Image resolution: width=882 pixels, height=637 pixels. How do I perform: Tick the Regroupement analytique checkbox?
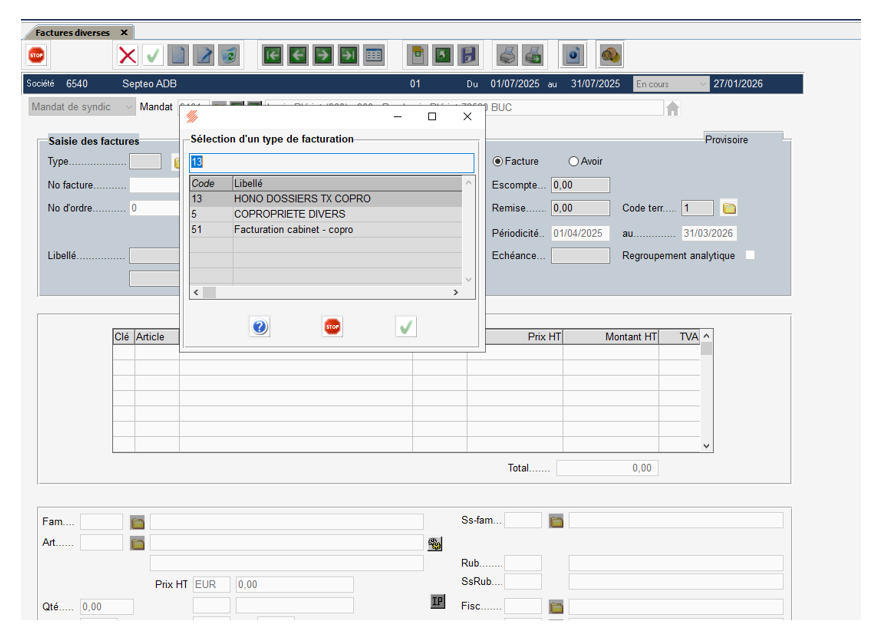point(750,255)
